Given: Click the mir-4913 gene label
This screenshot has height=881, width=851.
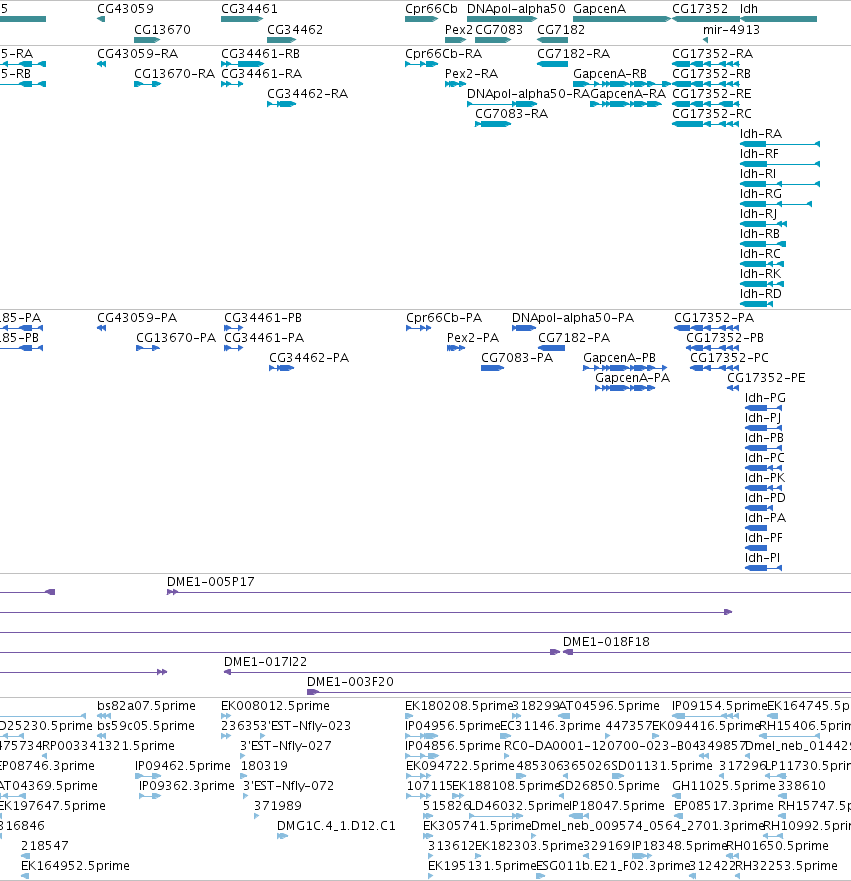Looking at the screenshot, I should pos(731,30).
